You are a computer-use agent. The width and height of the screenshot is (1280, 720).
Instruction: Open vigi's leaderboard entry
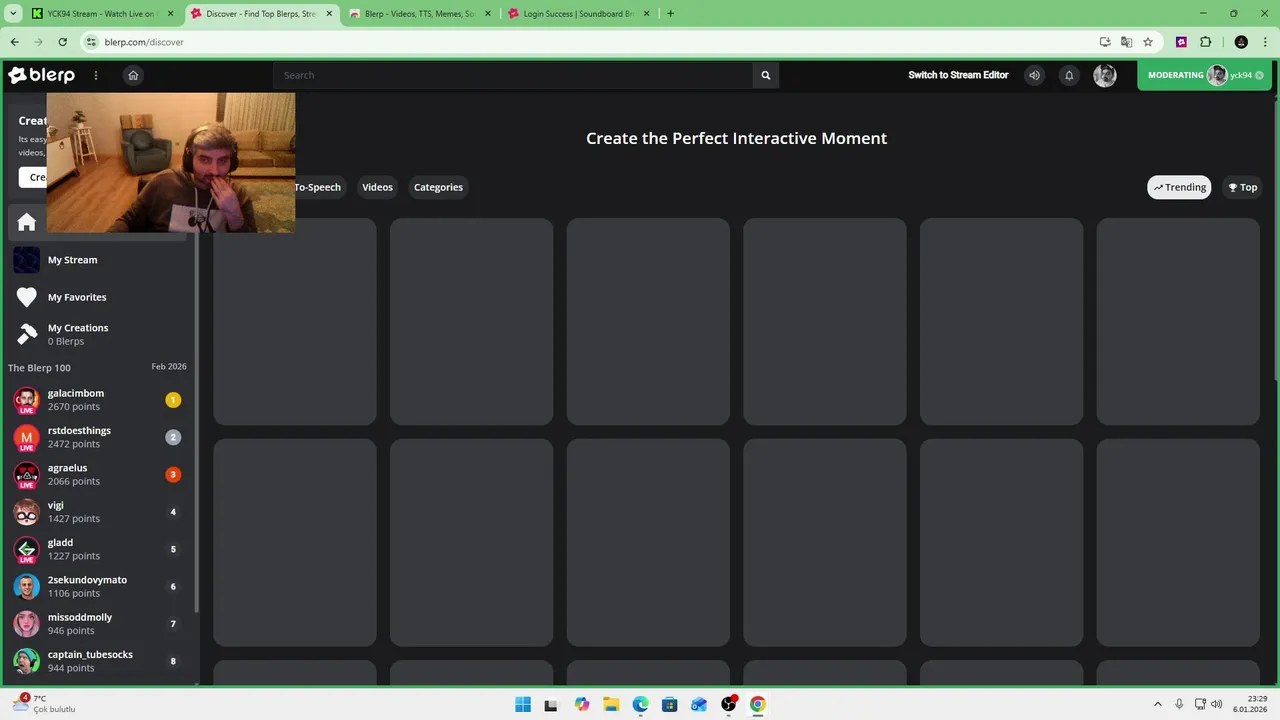(x=98, y=512)
